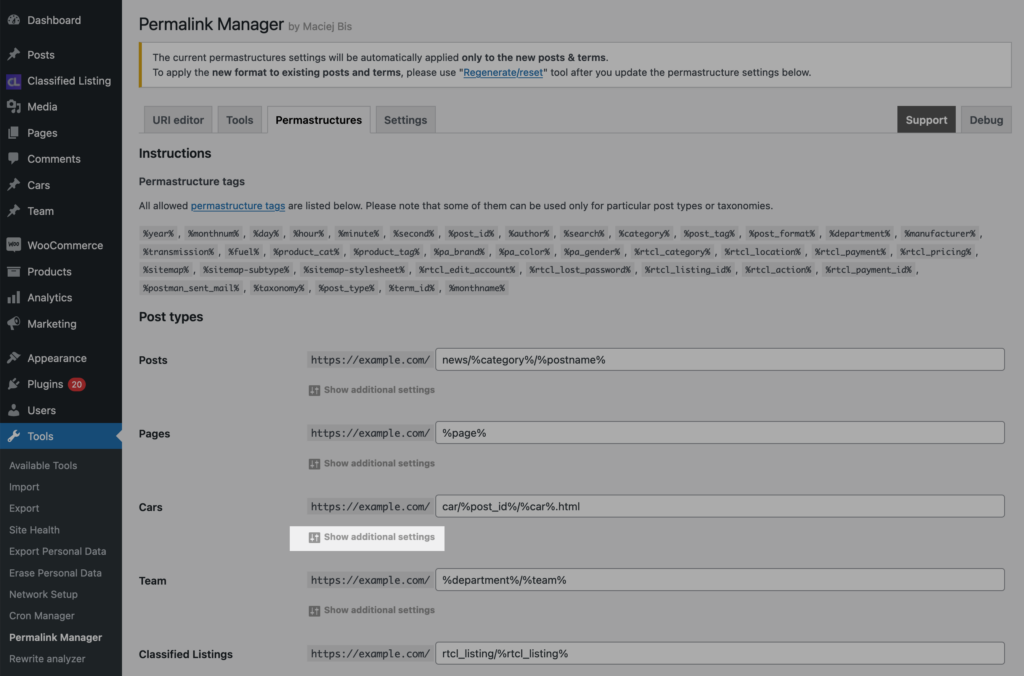
Task: Open Permalink Manager submenu item
Action: pos(56,637)
